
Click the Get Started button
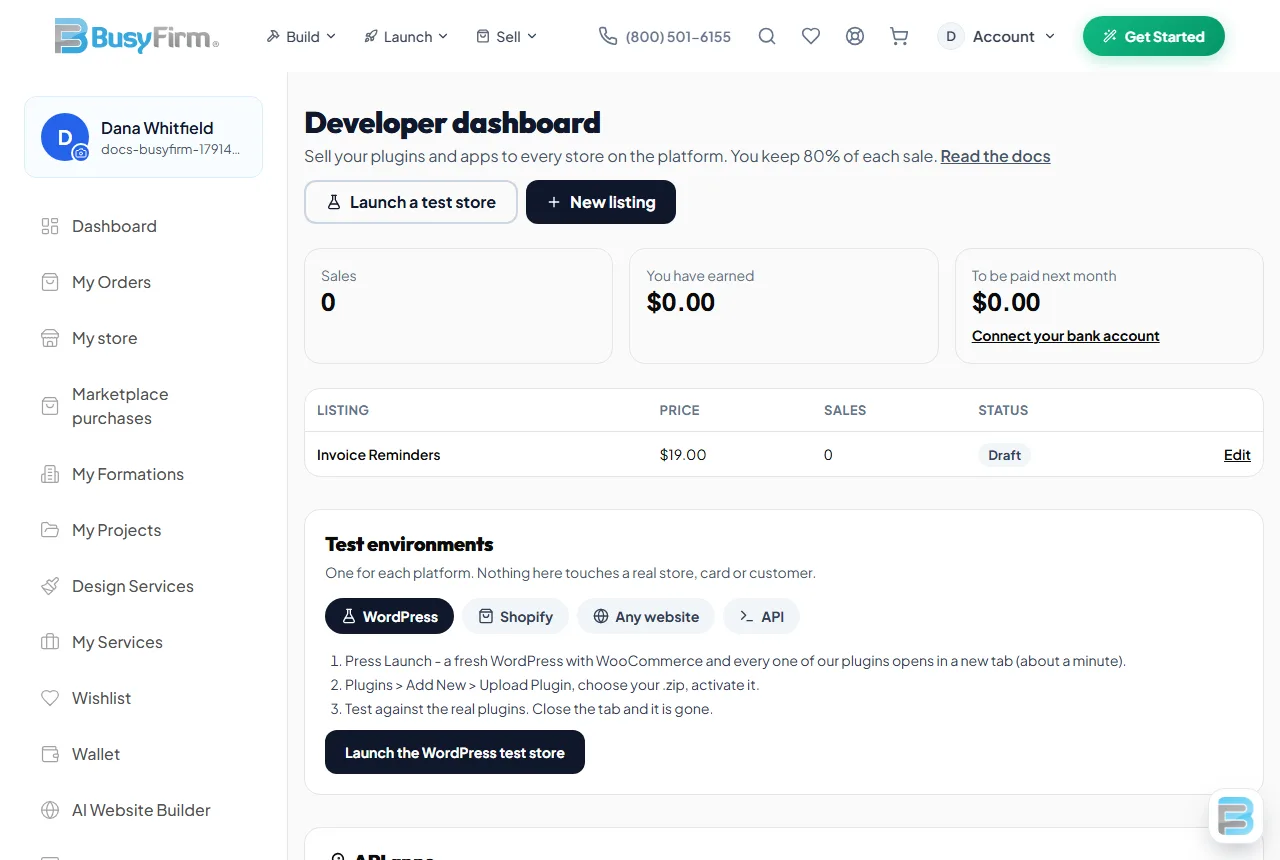coord(1153,36)
